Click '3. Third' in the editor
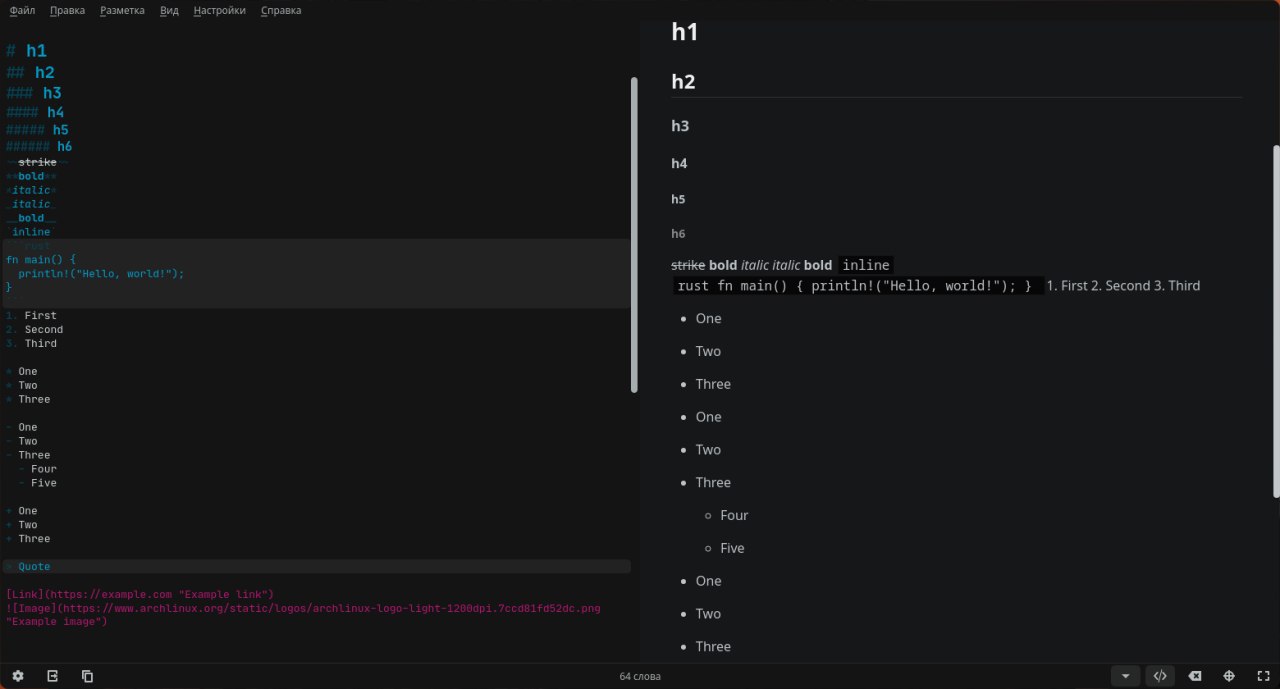Image resolution: width=1280 pixels, height=689 pixels. click(x=31, y=344)
